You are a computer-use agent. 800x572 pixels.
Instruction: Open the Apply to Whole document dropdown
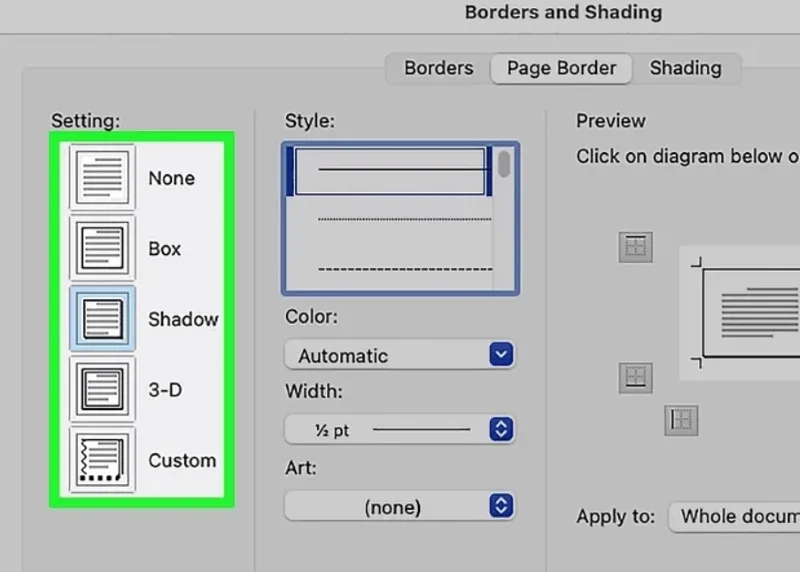pos(735,517)
